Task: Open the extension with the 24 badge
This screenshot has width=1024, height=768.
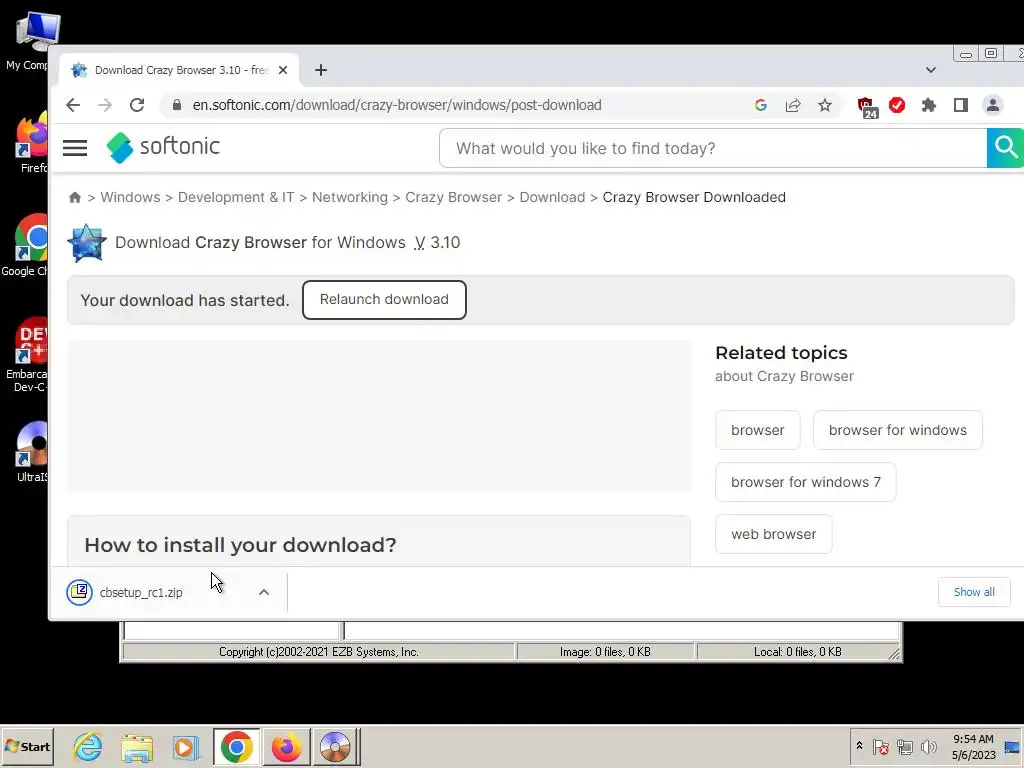Action: pos(867,106)
